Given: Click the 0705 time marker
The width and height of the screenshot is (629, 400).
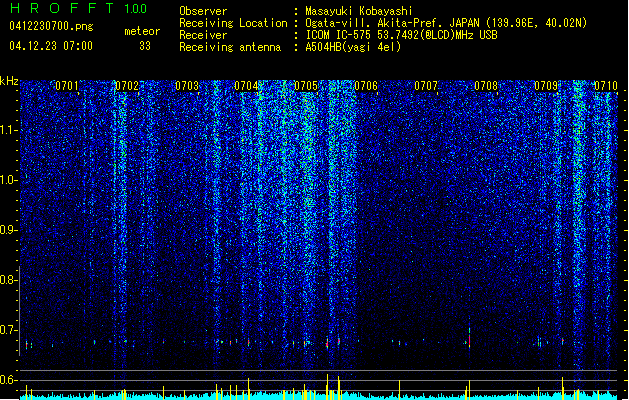Looking at the screenshot, I should 306,86.
